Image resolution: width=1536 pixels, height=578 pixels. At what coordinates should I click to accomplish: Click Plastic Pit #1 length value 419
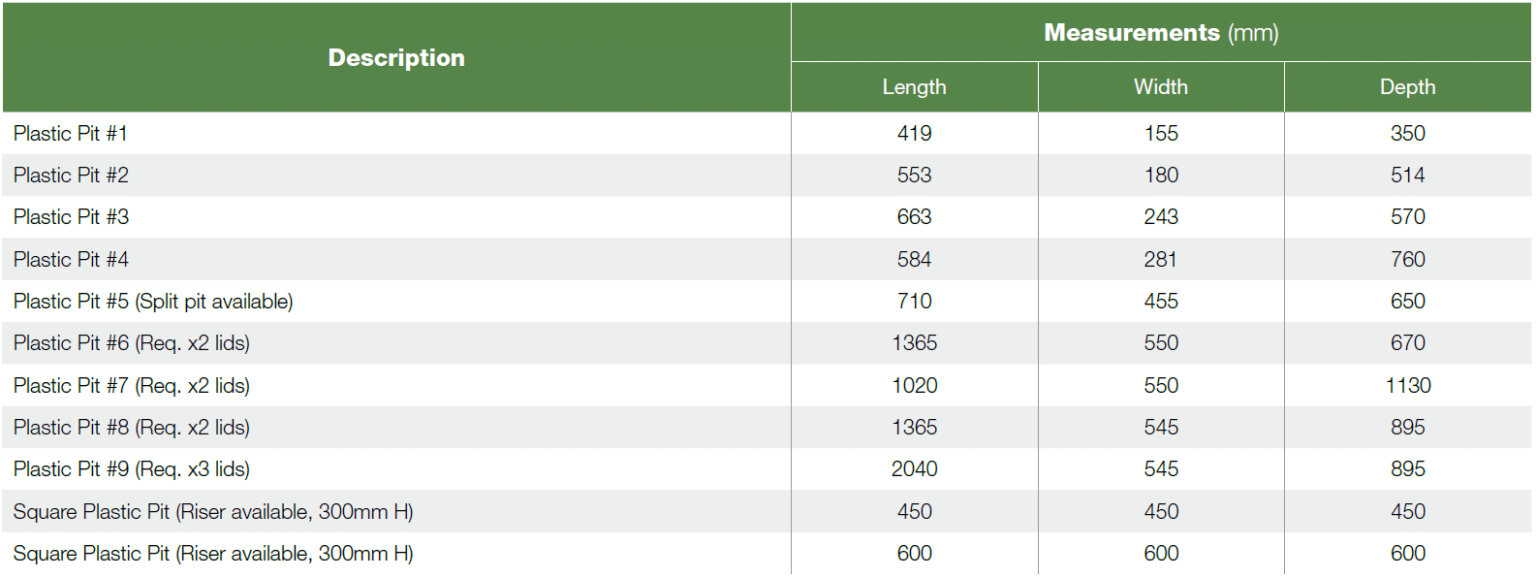[x=914, y=133]
